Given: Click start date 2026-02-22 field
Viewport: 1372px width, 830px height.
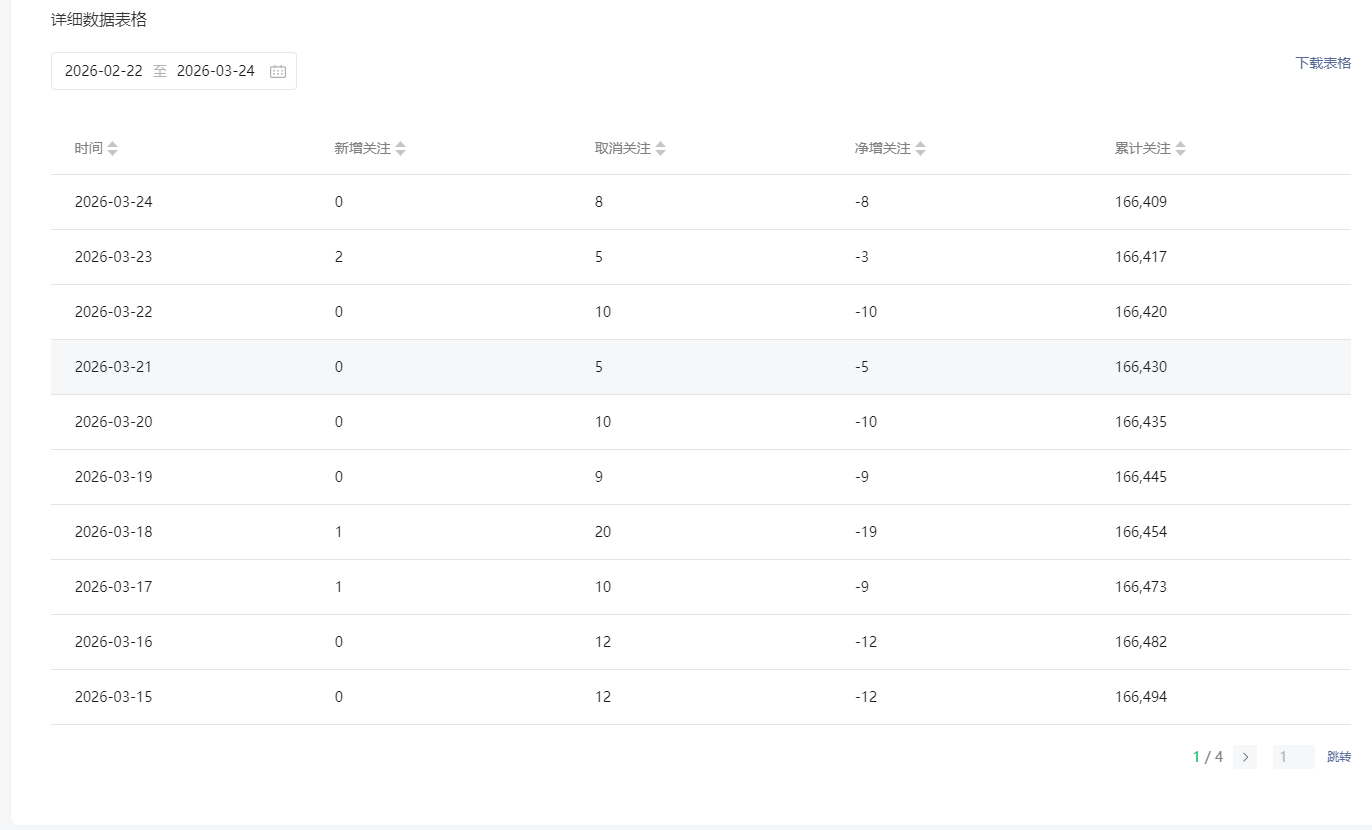Looking at the screenshot, I should point(104,71).
